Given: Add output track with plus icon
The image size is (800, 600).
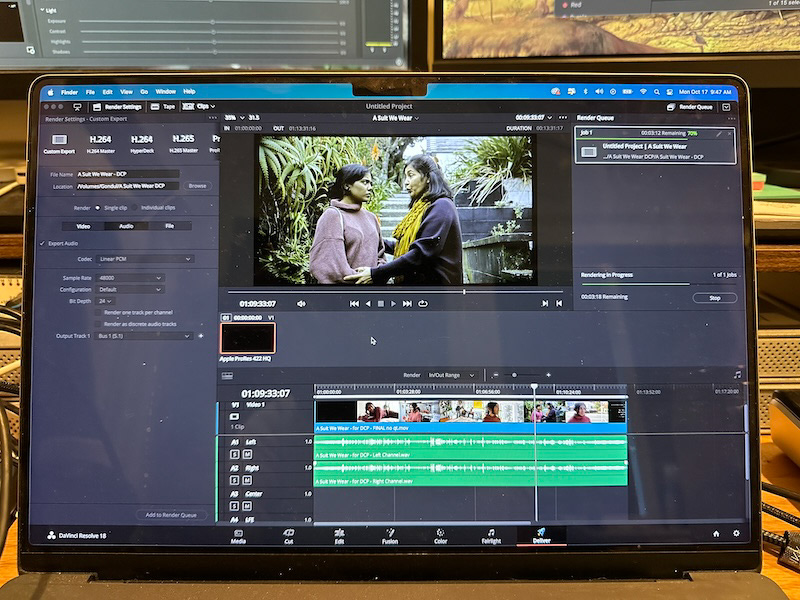Looking at the screenshot, I should 201,336.
